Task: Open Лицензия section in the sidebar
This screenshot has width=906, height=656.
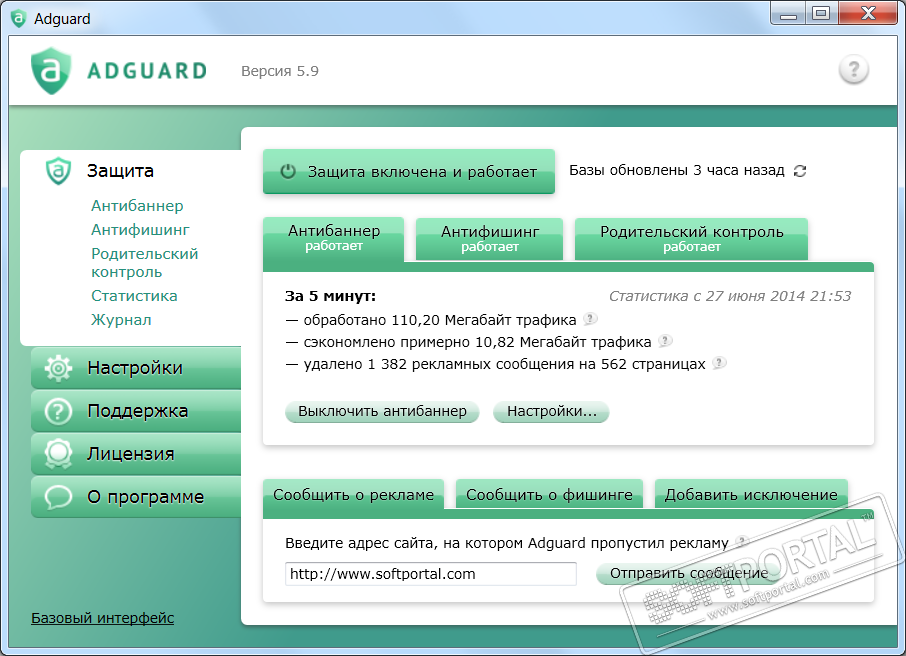Action: coord(131,454)
